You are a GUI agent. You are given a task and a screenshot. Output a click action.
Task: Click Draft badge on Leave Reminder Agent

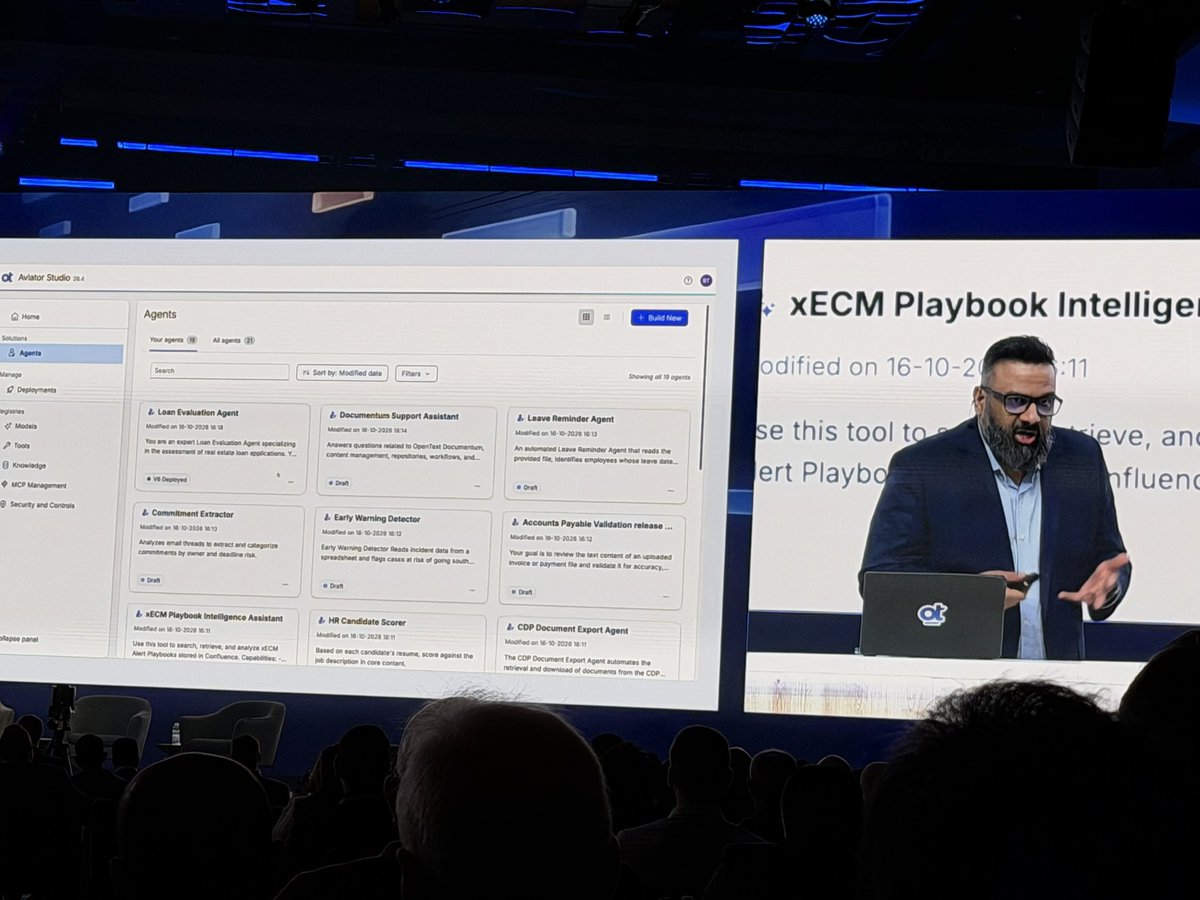[x=527, y=486]
